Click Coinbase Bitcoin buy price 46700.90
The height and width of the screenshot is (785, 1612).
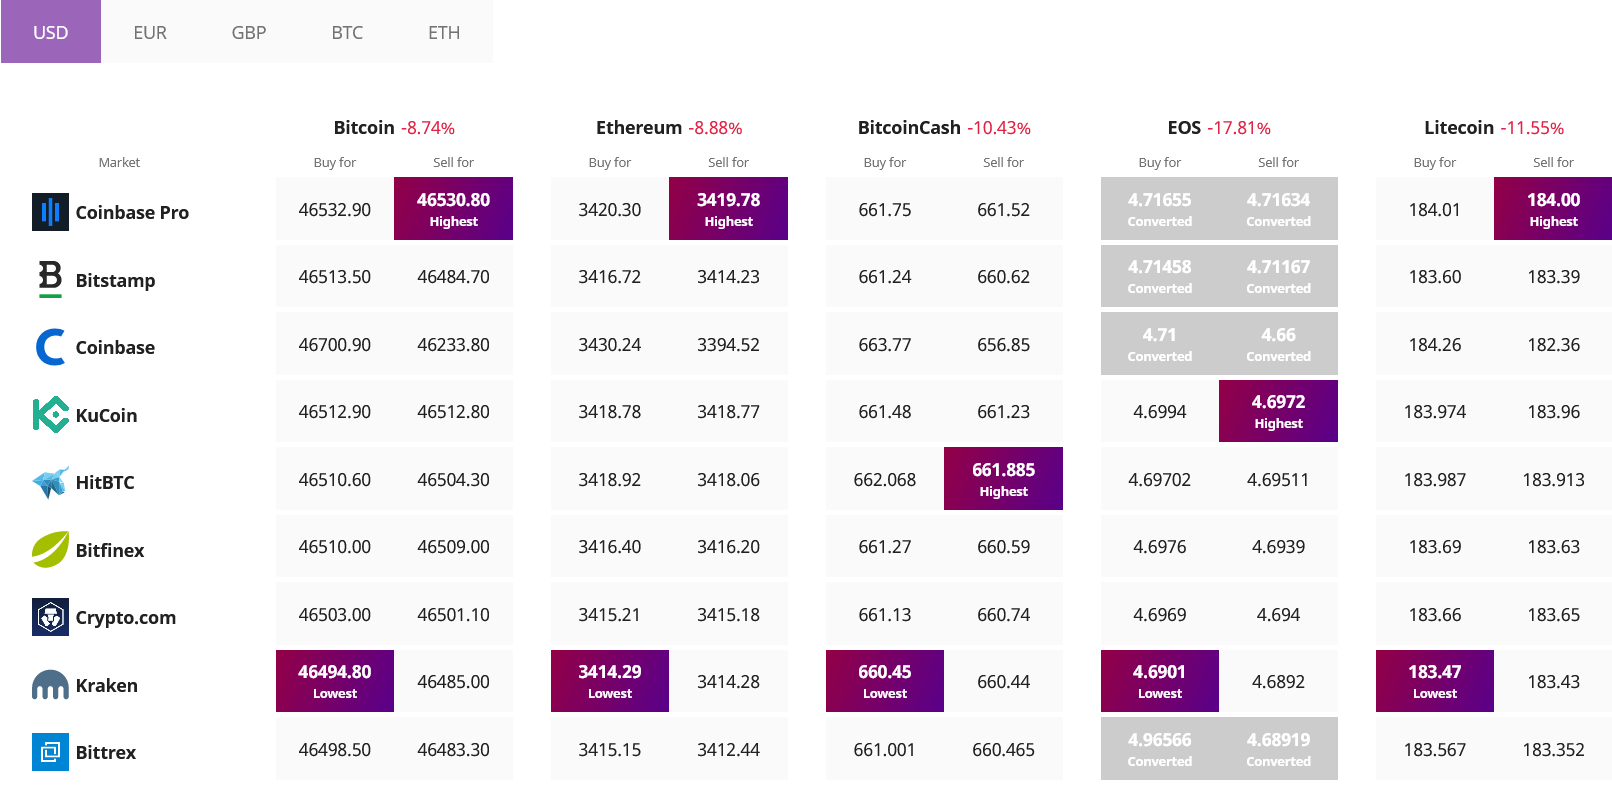(335, 344)
